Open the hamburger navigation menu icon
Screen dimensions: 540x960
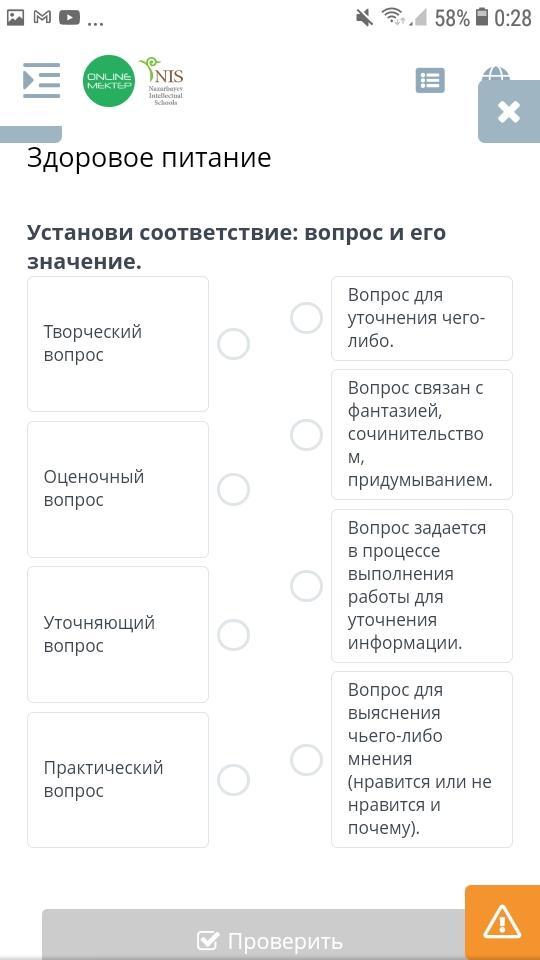[x=41, y=80]
